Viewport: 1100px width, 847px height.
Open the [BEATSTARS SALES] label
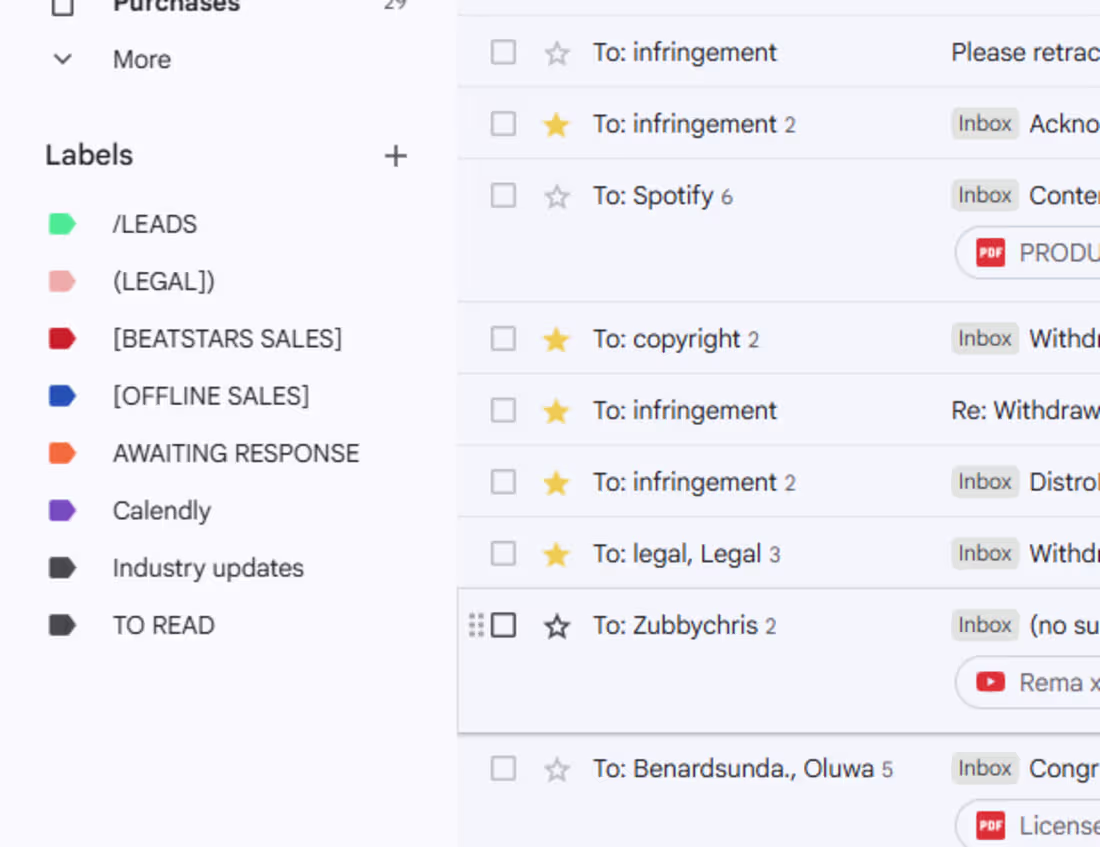pos(227,339)
